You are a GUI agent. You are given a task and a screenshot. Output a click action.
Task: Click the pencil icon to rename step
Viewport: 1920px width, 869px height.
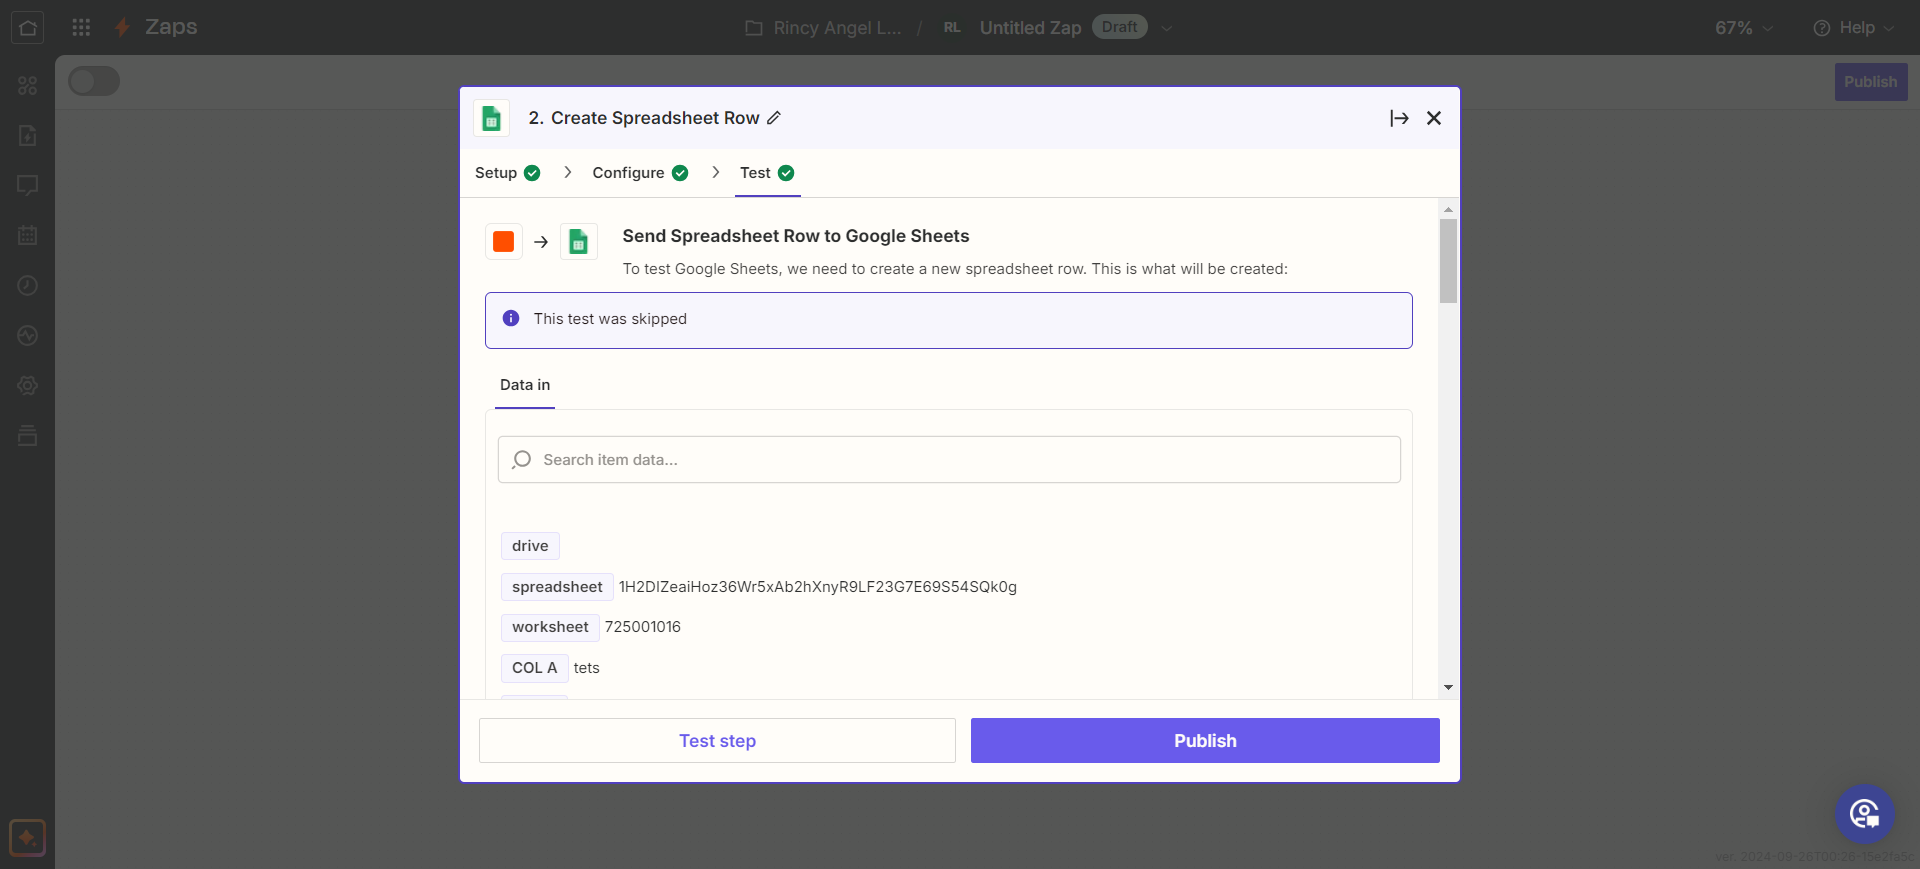[x=774, y=118]
